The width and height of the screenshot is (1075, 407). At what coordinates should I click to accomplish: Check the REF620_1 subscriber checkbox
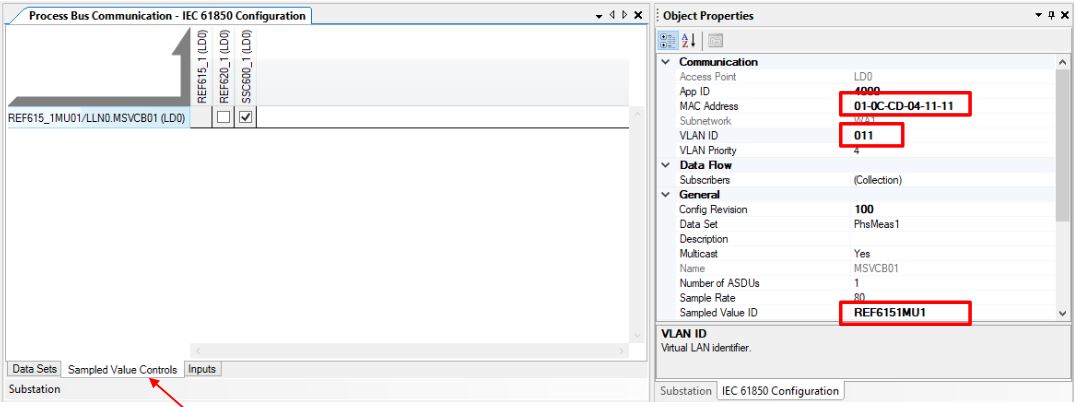[224, 117]
